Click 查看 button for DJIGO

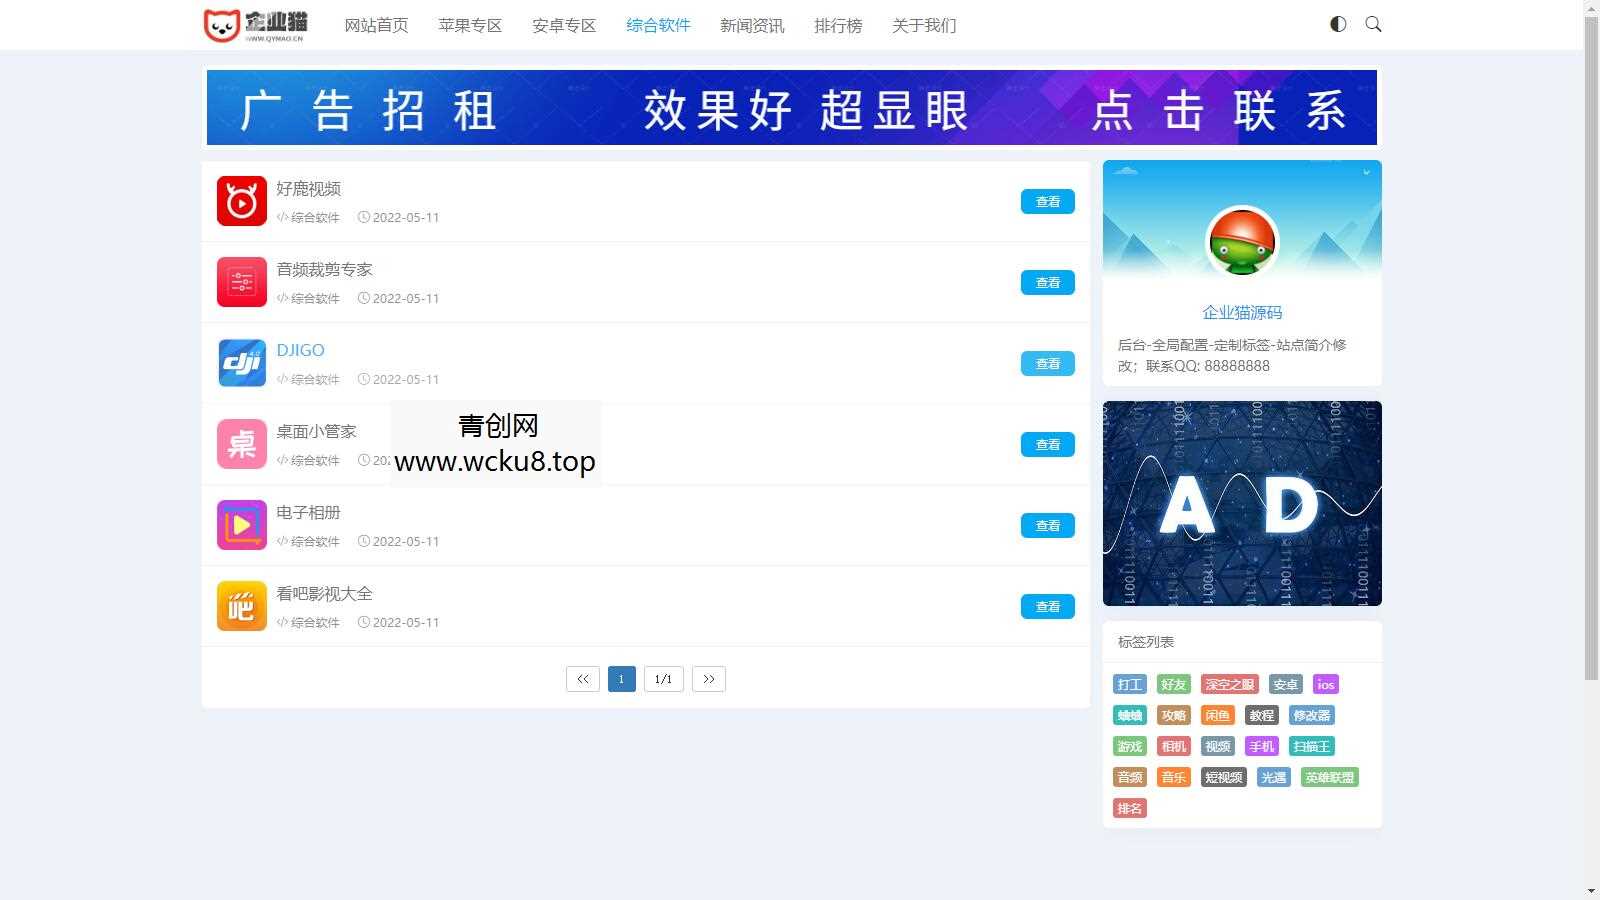1047,363
